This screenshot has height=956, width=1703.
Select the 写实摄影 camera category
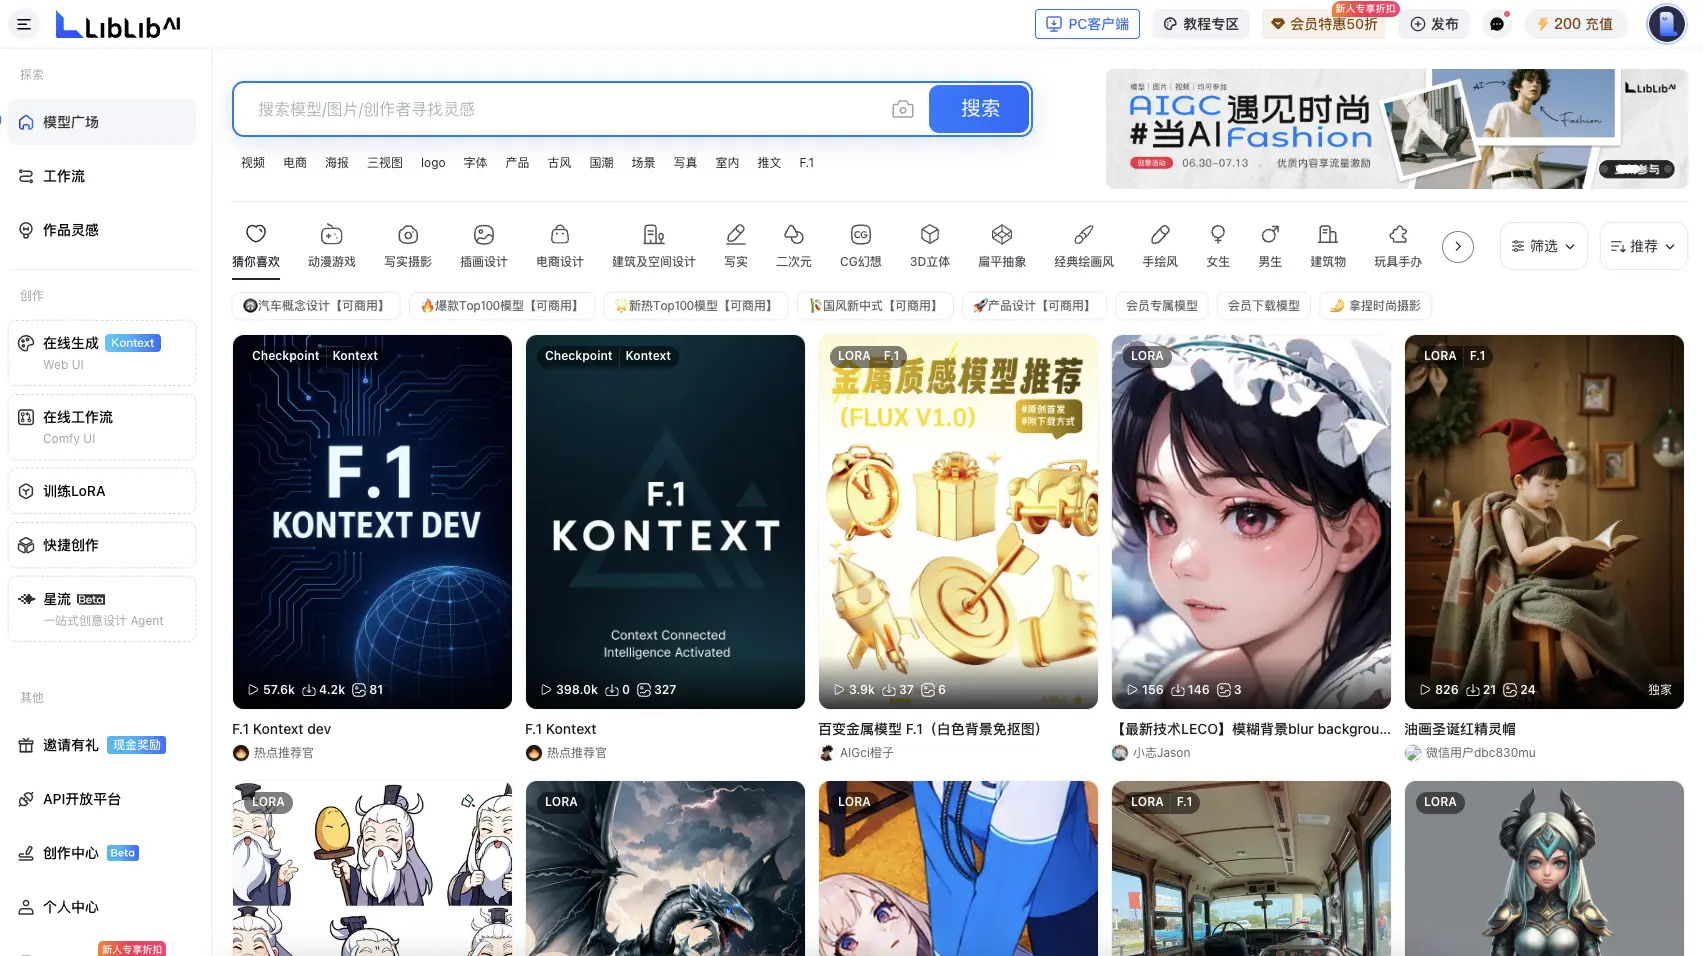[x=408, y=246]
